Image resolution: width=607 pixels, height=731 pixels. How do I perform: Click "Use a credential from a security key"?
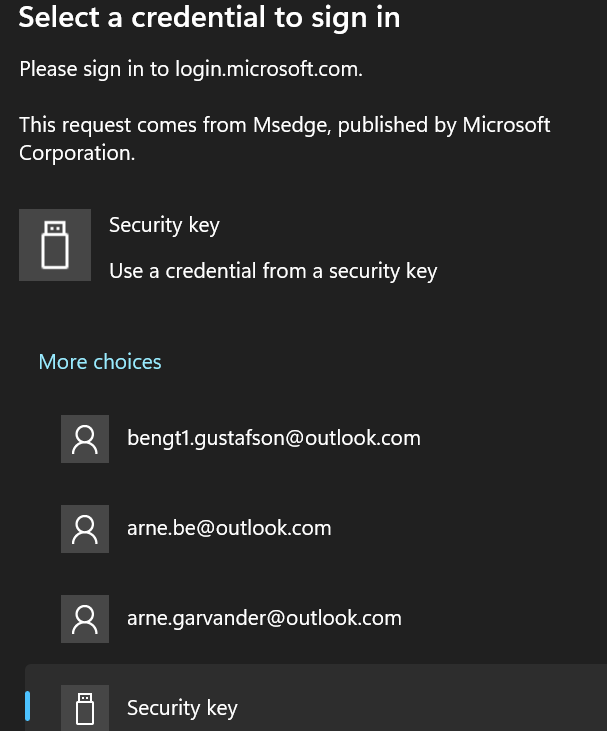273,271
